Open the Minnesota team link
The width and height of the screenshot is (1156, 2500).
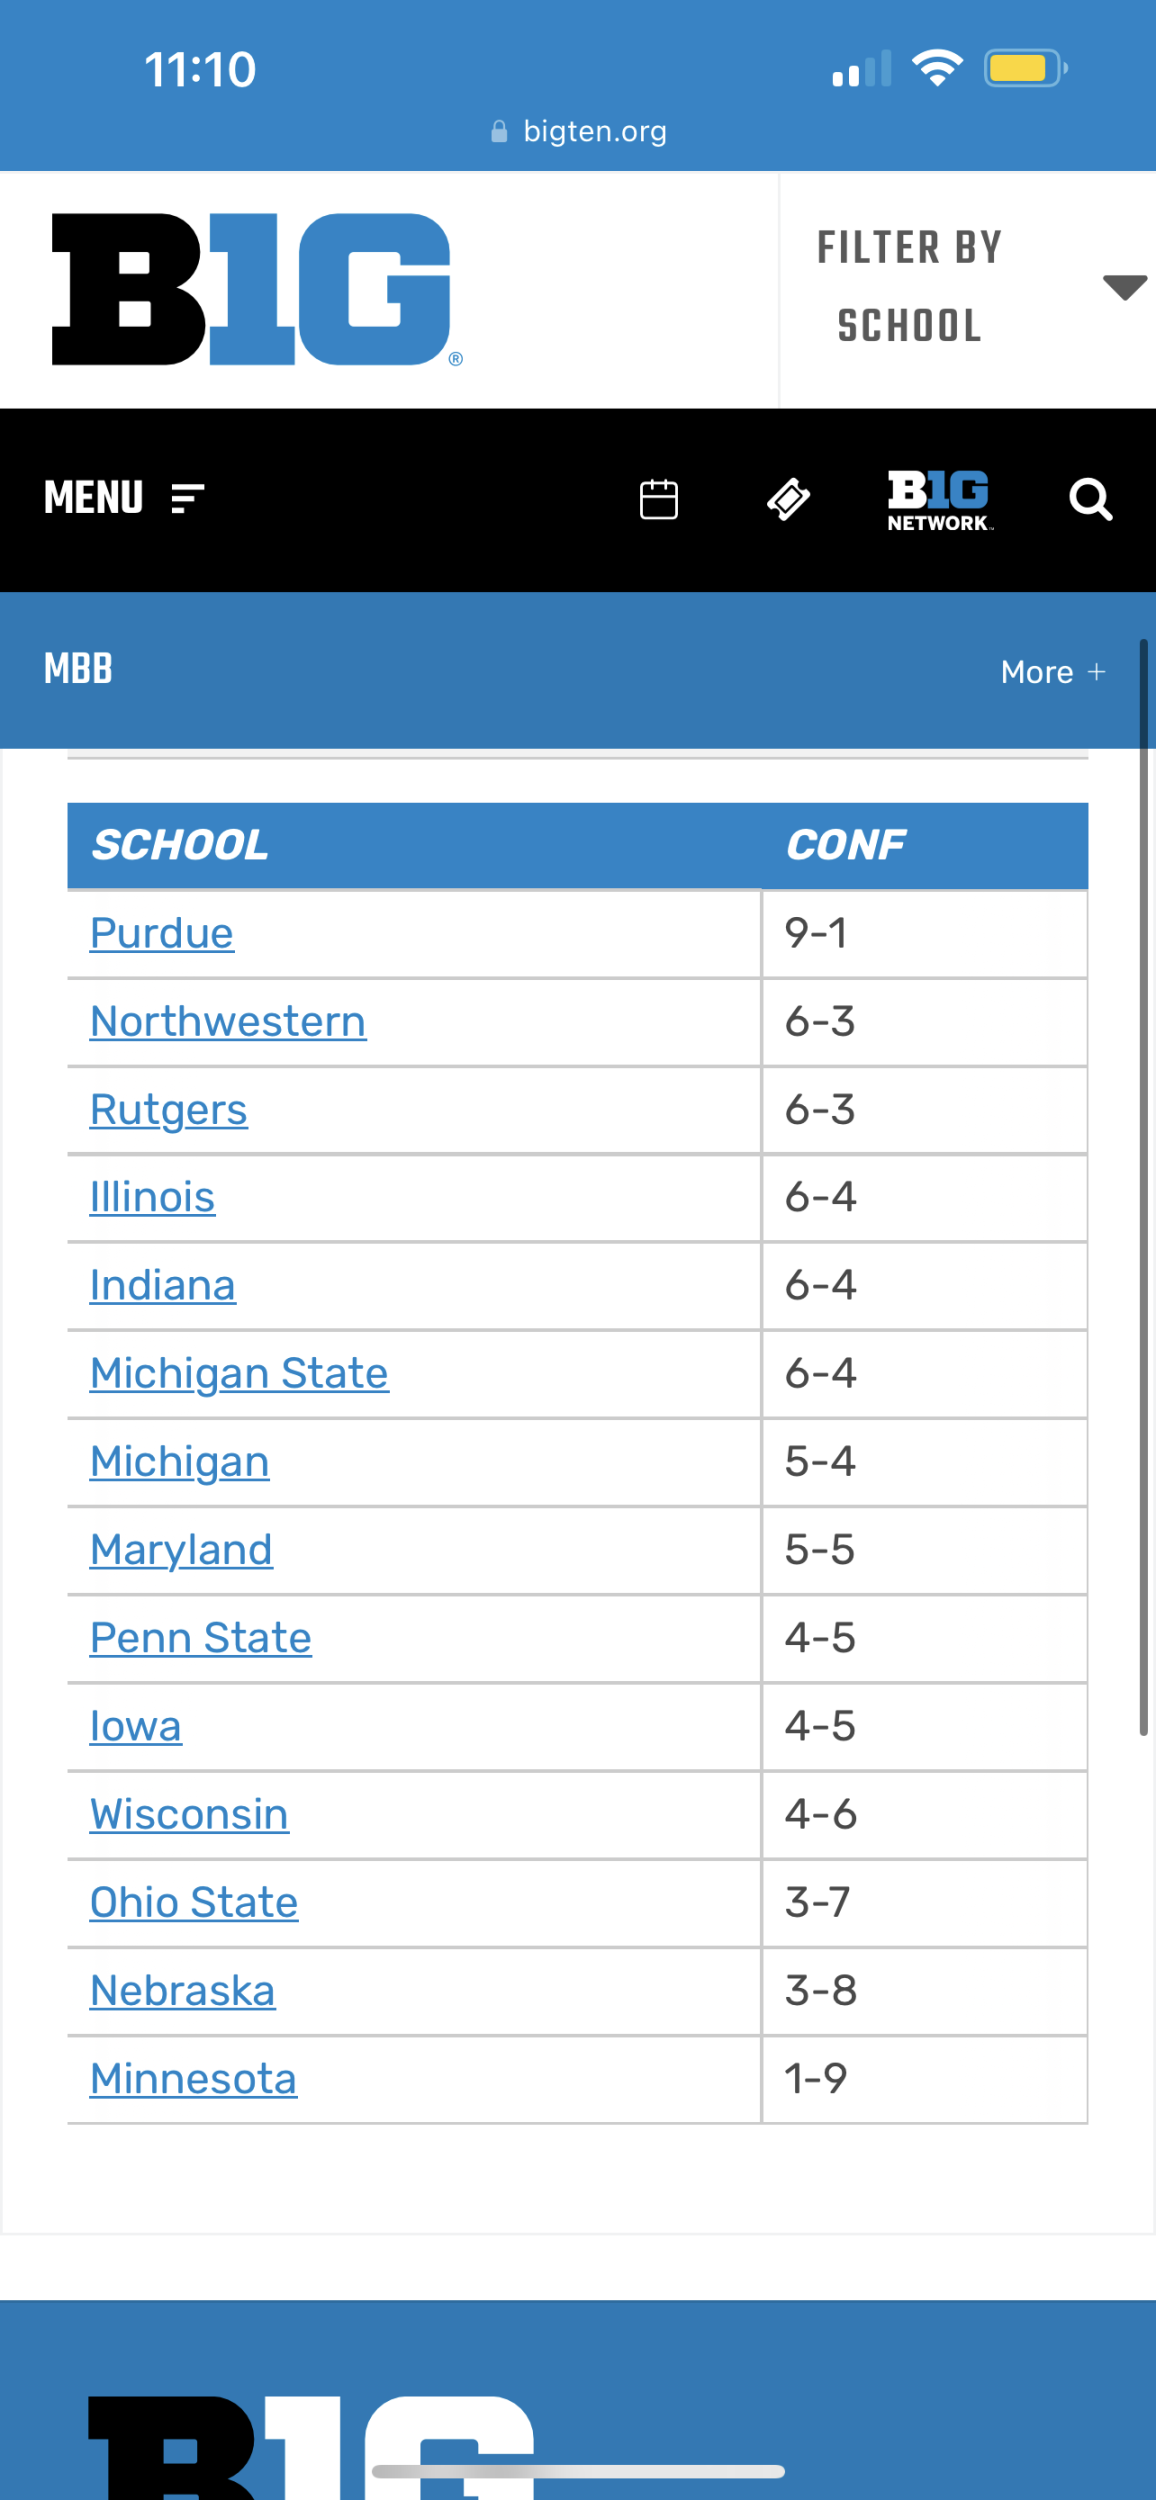(x=193, y=2079)
